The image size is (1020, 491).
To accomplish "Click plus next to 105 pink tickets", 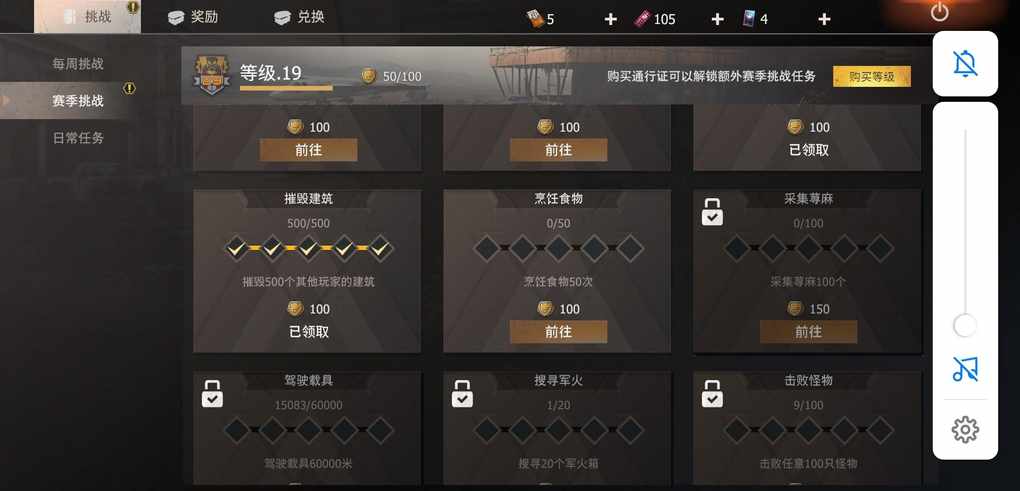I will [x=717, y=20].
